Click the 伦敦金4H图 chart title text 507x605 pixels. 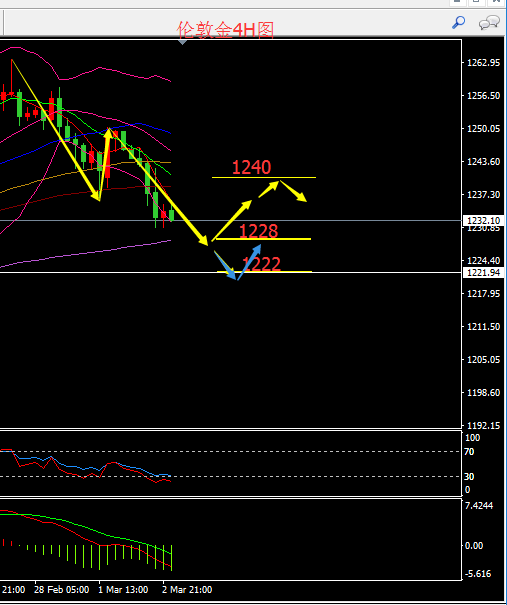pyautogui.click(x=225, y=30)
